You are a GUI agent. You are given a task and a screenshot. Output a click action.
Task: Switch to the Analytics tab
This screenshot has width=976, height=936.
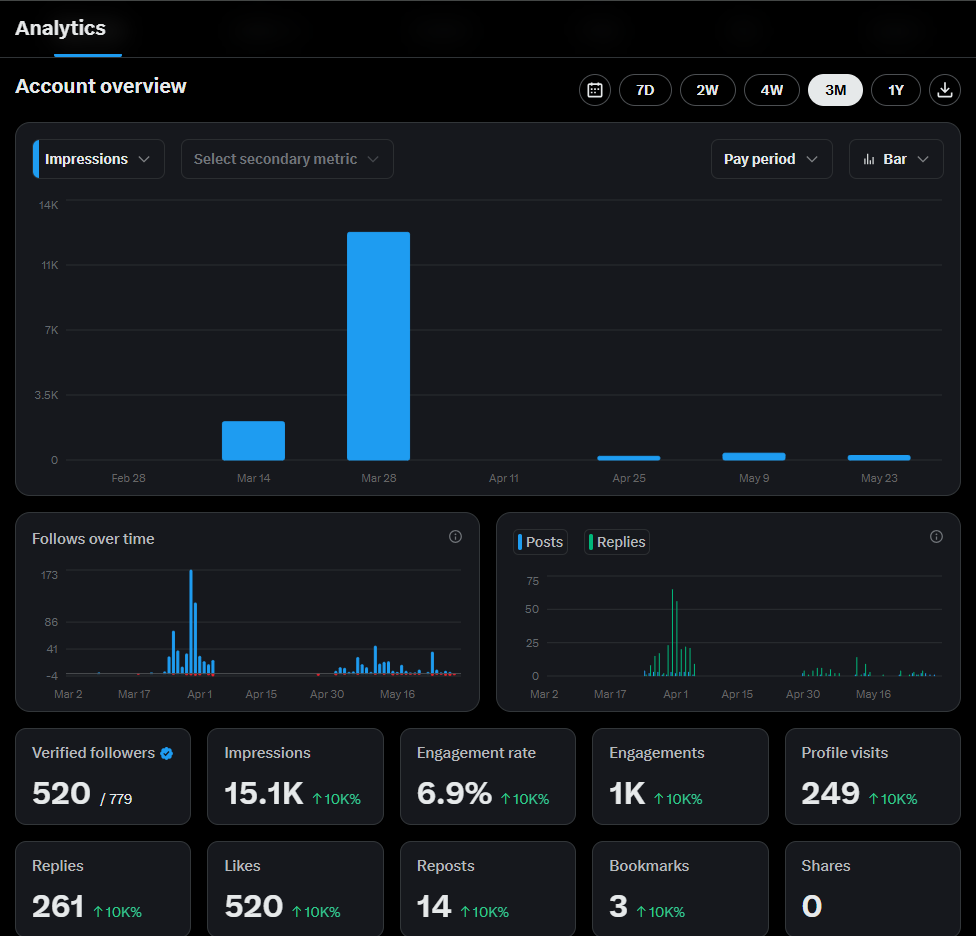(x=60, y=29)
